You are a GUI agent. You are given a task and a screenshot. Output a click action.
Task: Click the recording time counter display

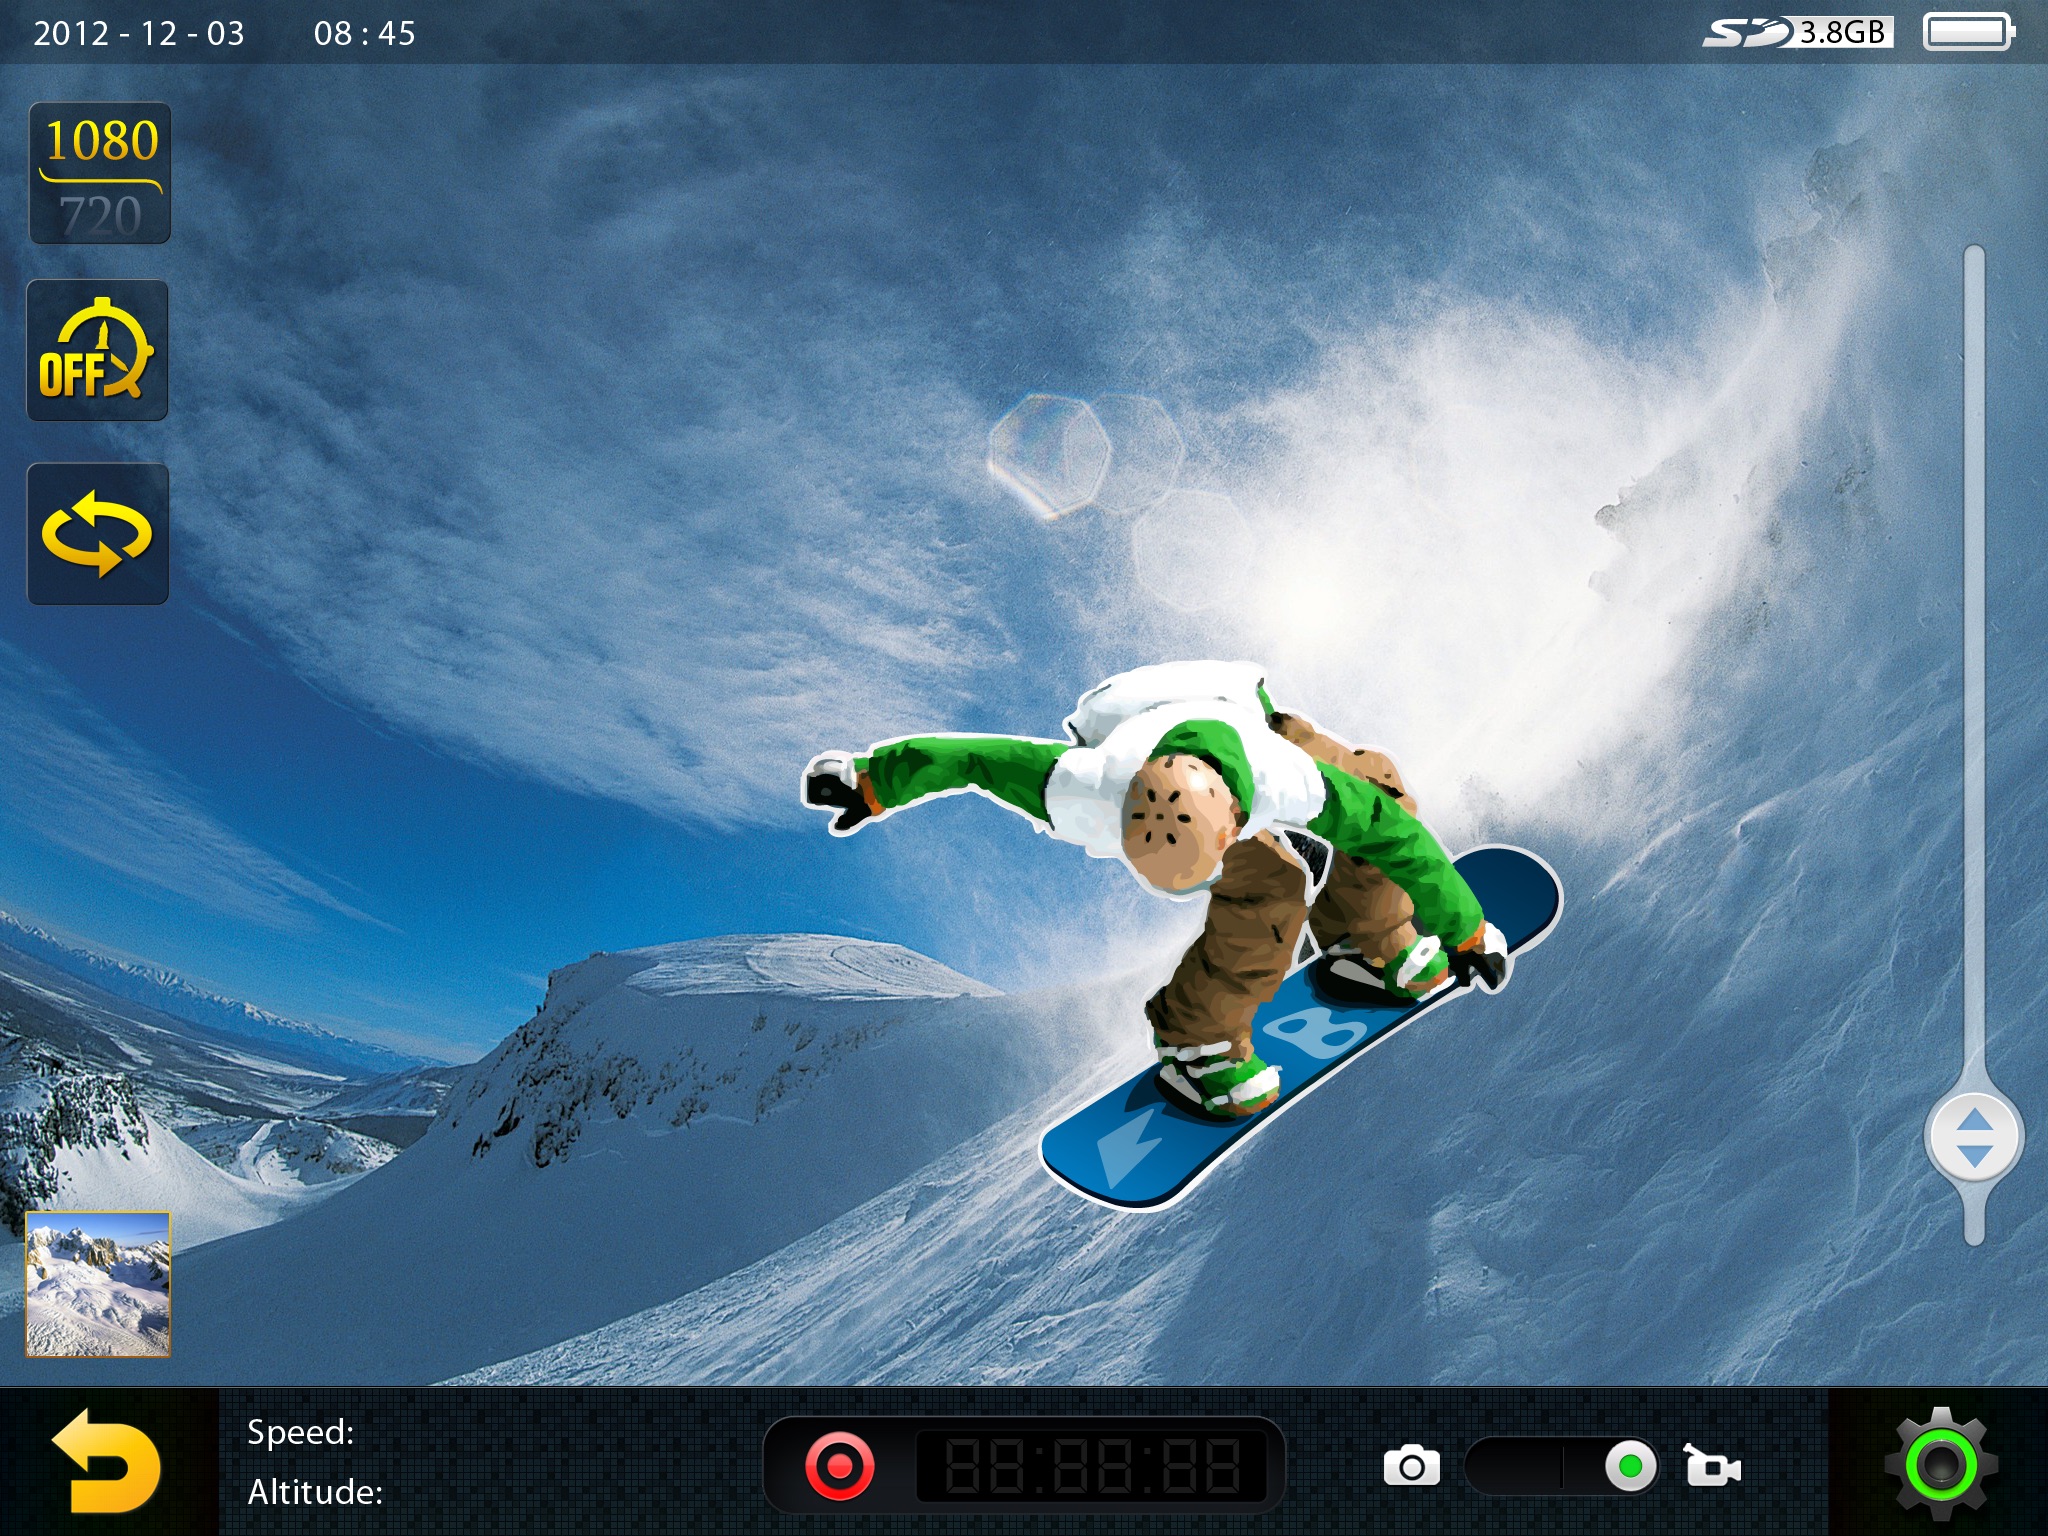(1092, 1467)
